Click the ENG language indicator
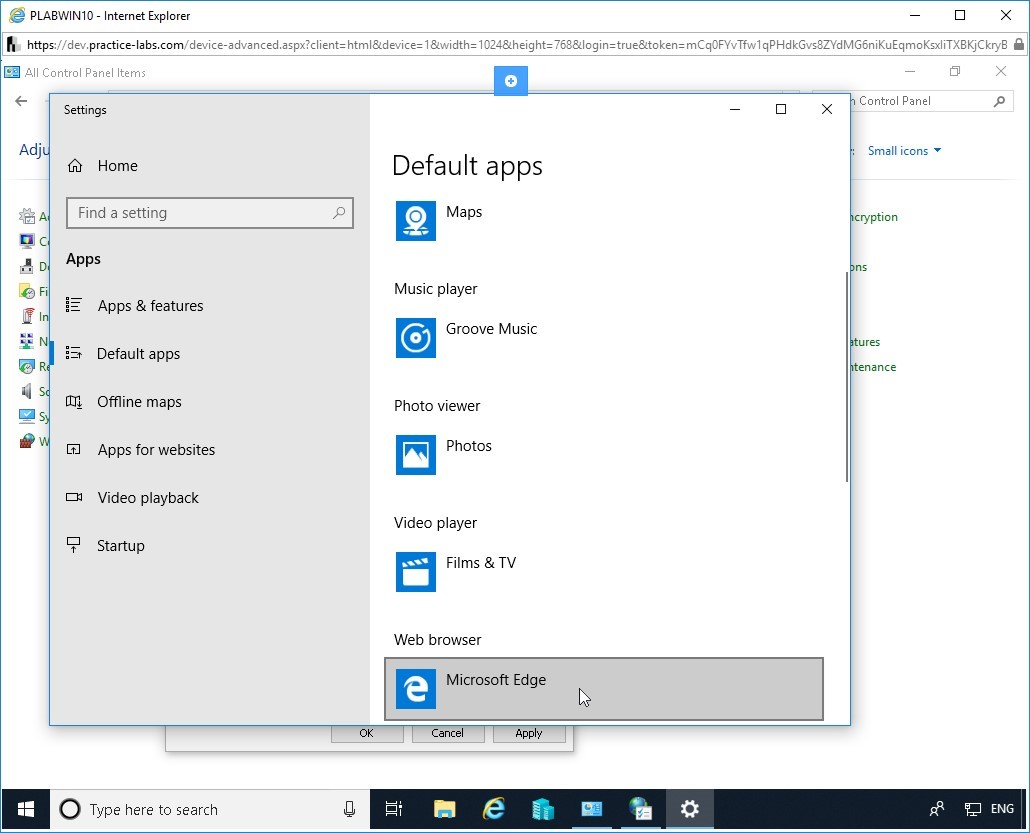 1002,809
